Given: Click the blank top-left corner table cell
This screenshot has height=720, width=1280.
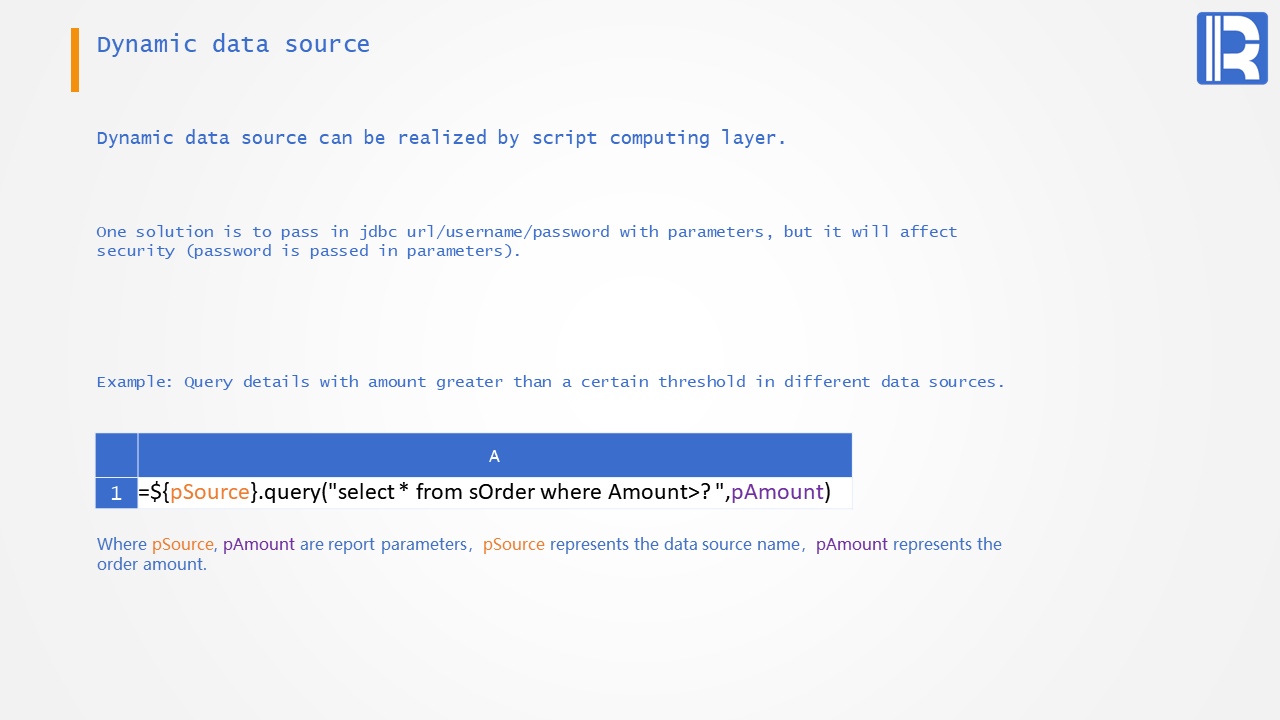Looking at the screenshot, I should pyautogui.click(x=116, y=456).
